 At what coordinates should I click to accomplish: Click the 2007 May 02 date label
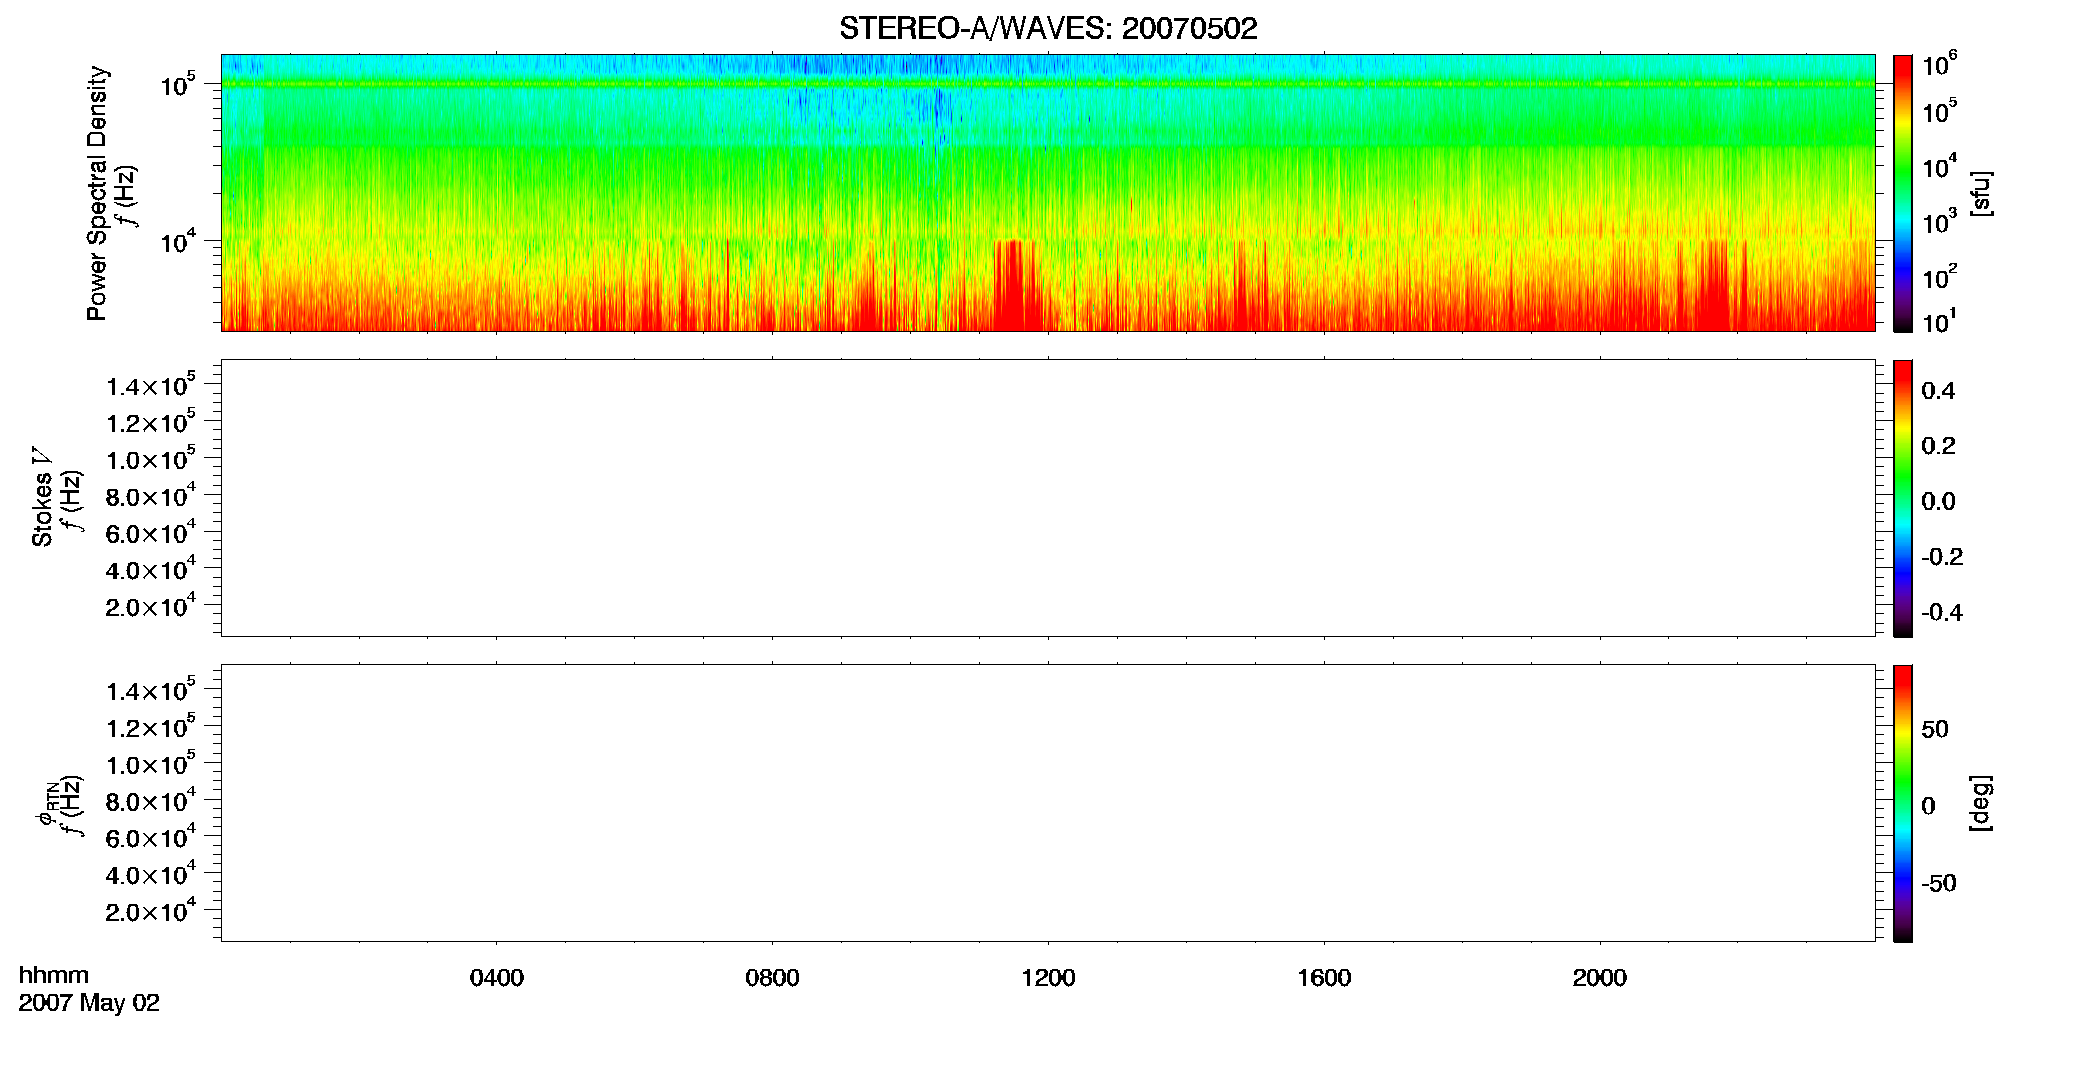pos(89,1003)
